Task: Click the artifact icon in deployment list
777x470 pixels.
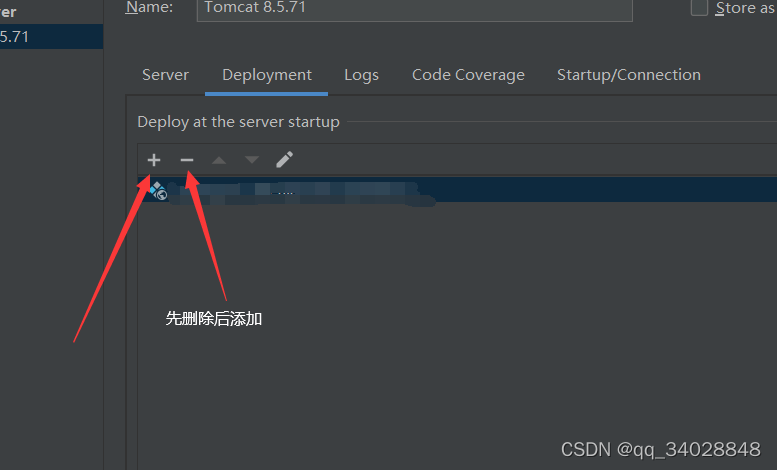Action: coord(158,190)
